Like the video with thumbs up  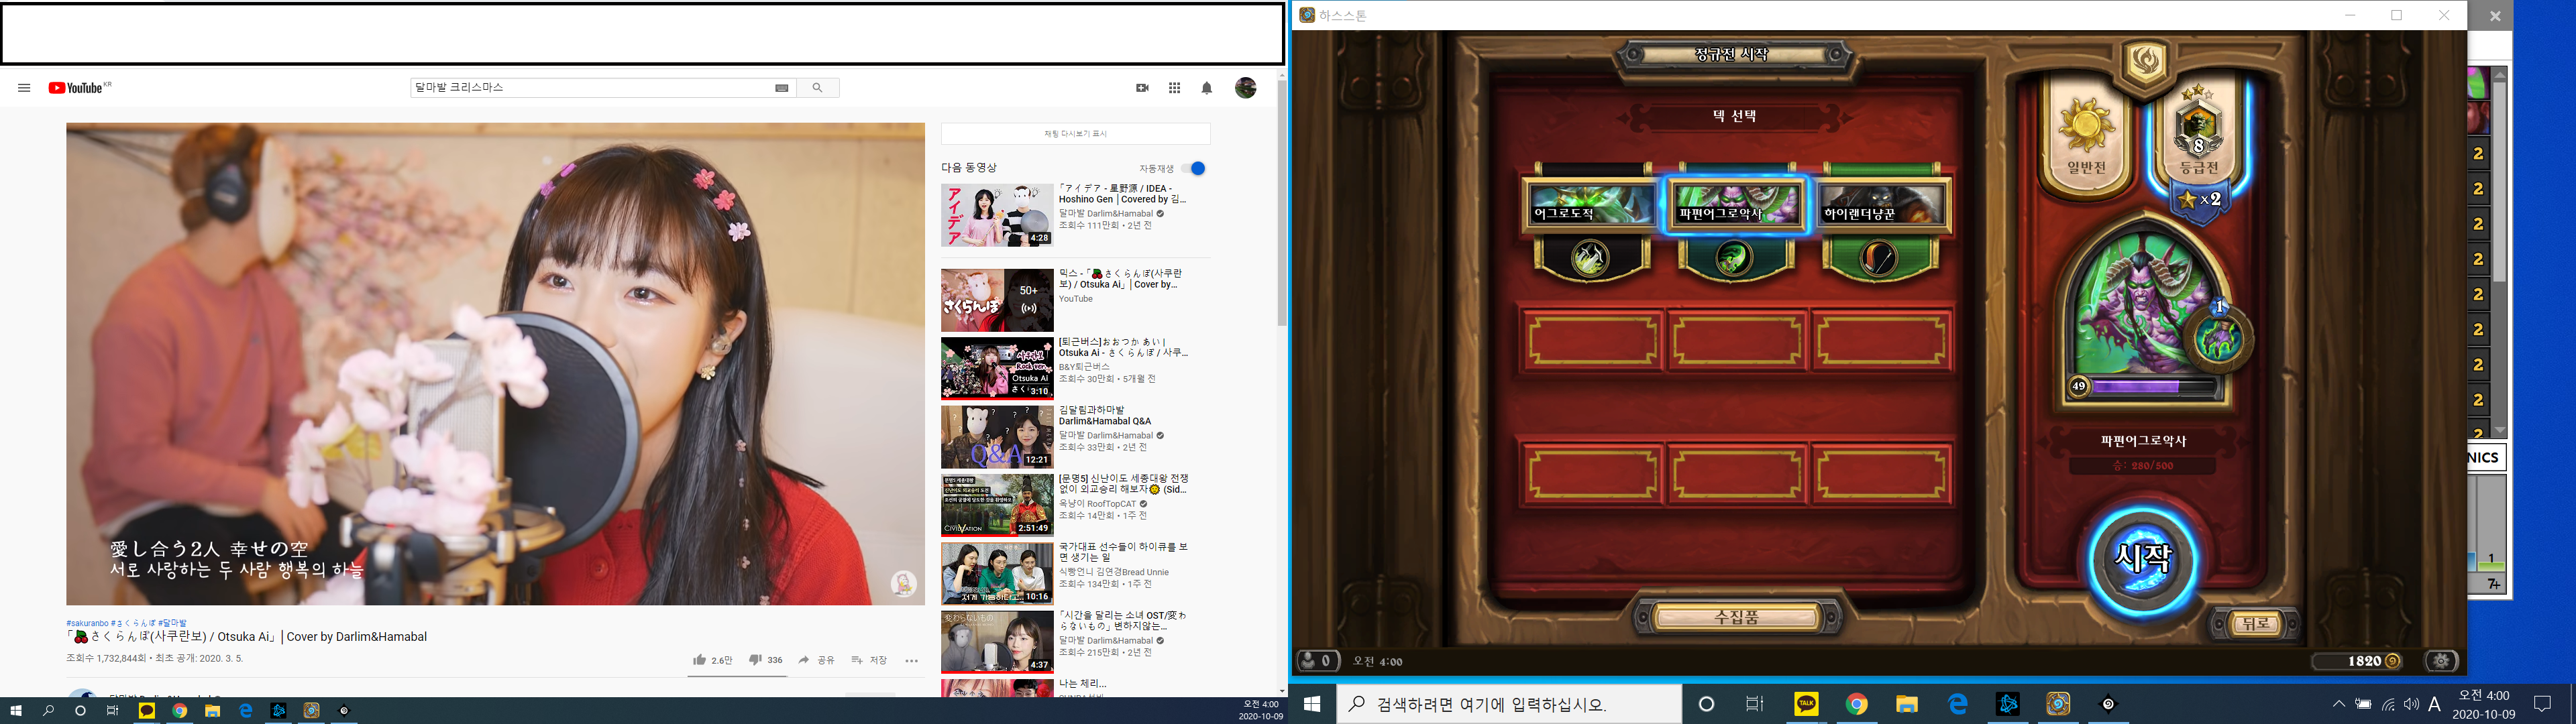point(700,660)
